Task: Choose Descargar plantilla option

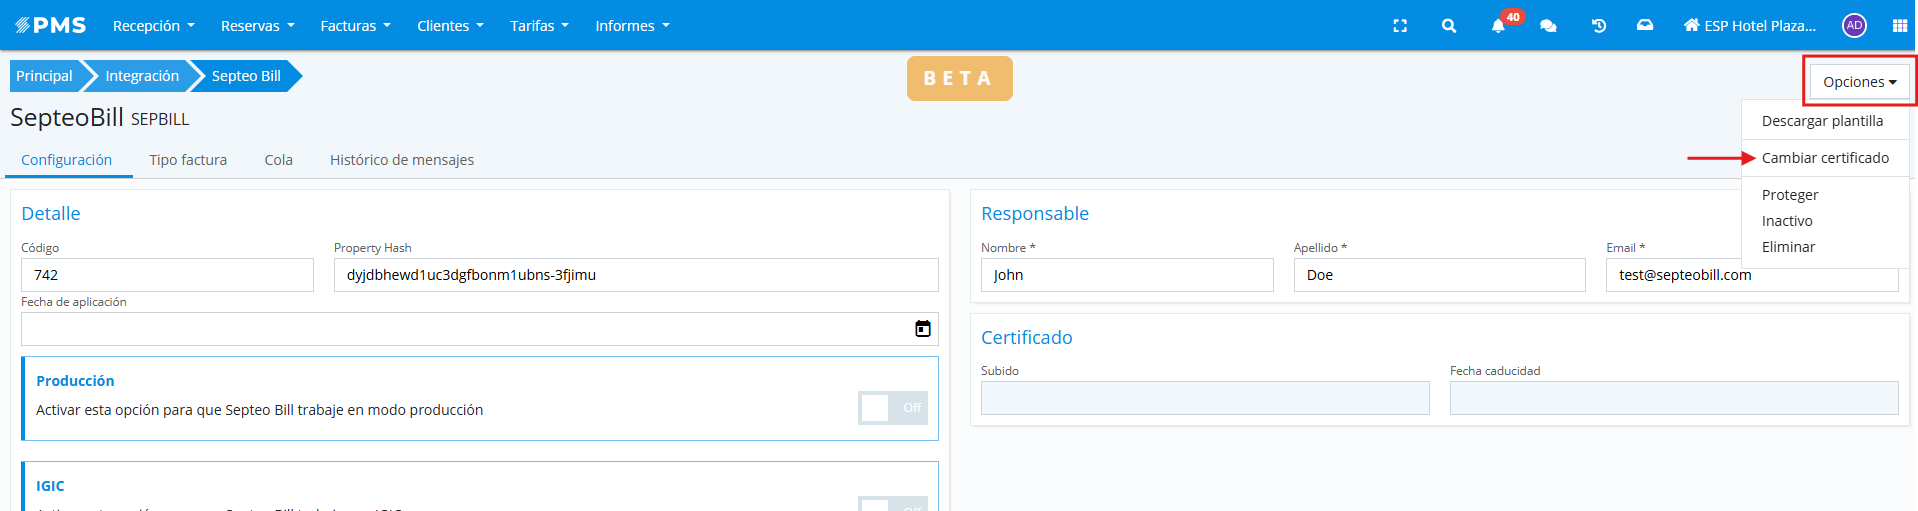Action: 1822,121
